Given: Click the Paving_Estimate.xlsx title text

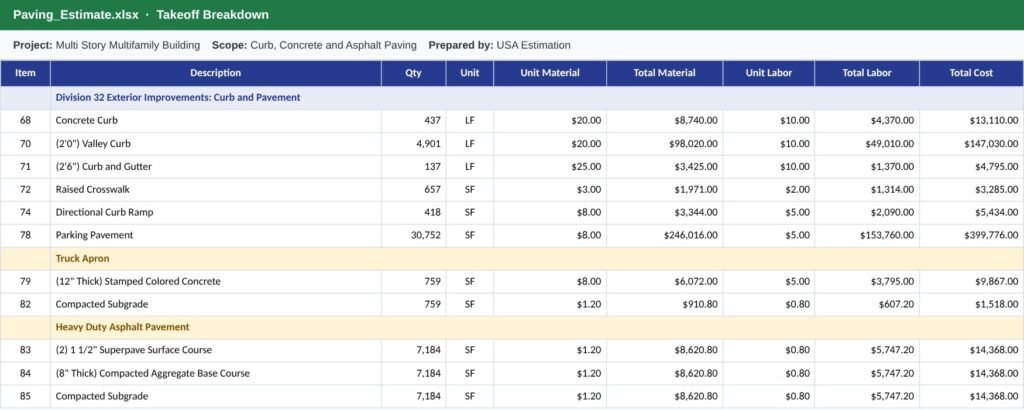Looking at the screenshot, I should 76,14.
